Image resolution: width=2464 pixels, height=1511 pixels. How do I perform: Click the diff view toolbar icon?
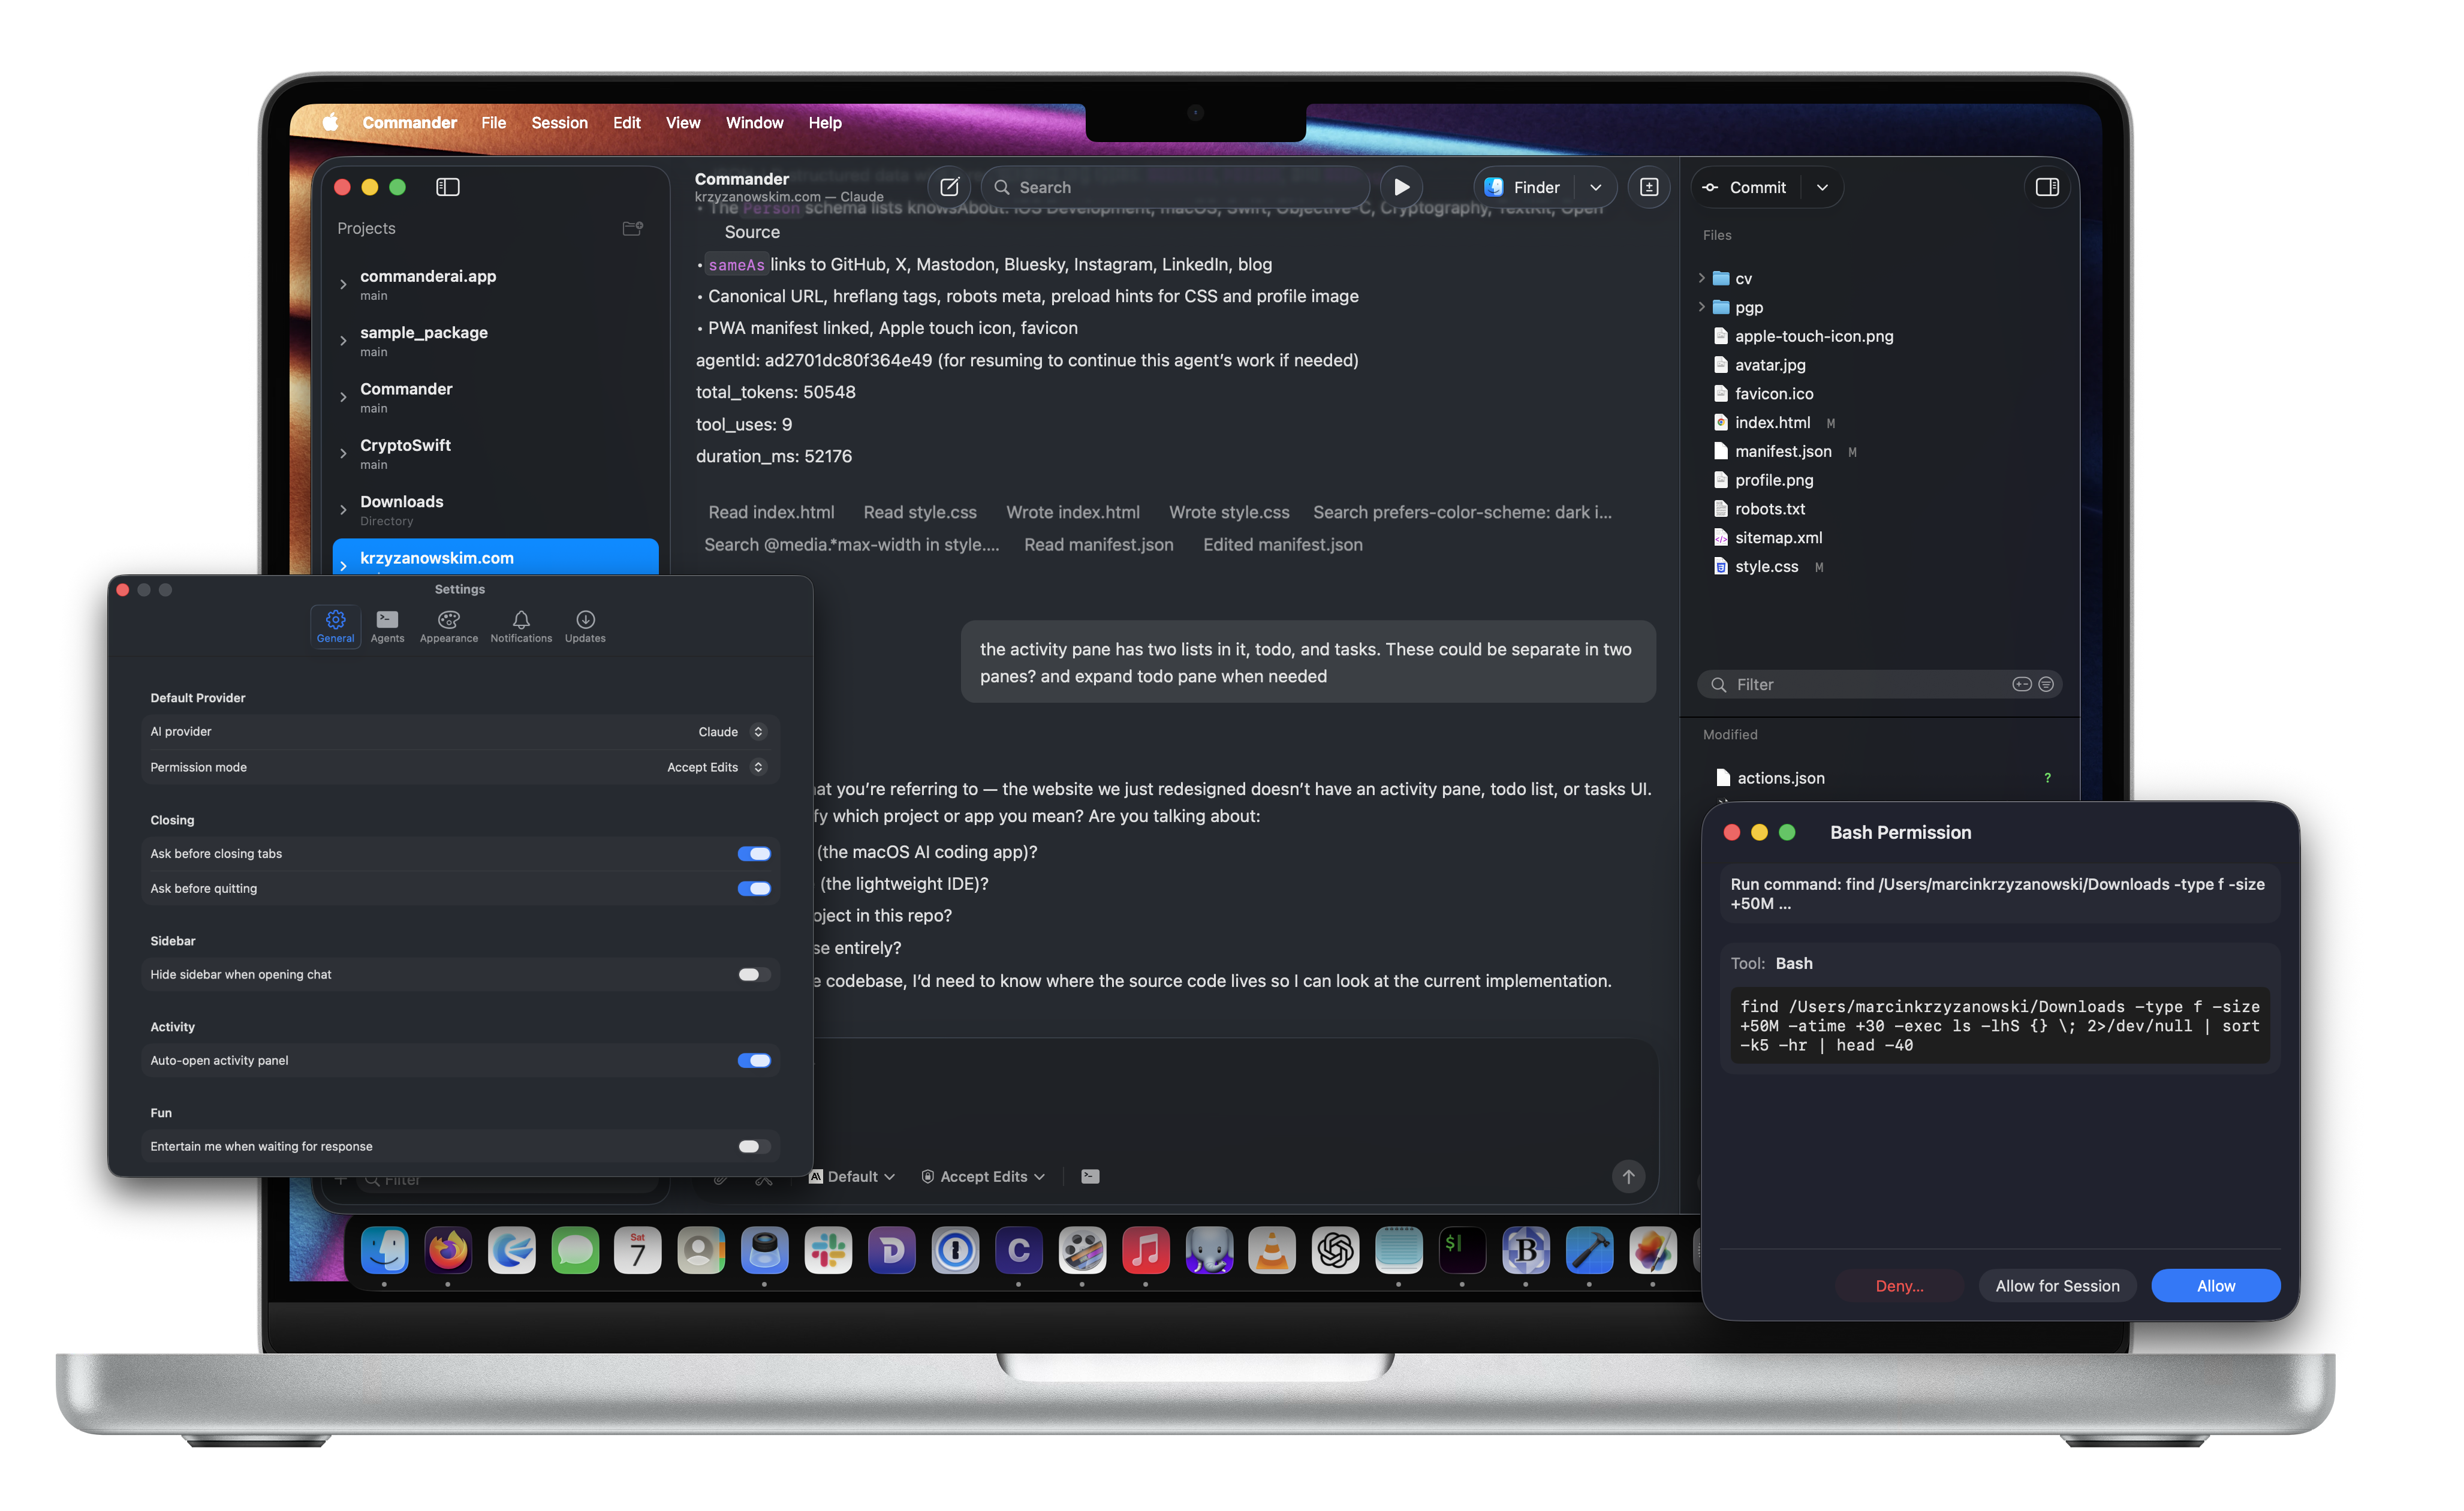tap(1648, 187)
